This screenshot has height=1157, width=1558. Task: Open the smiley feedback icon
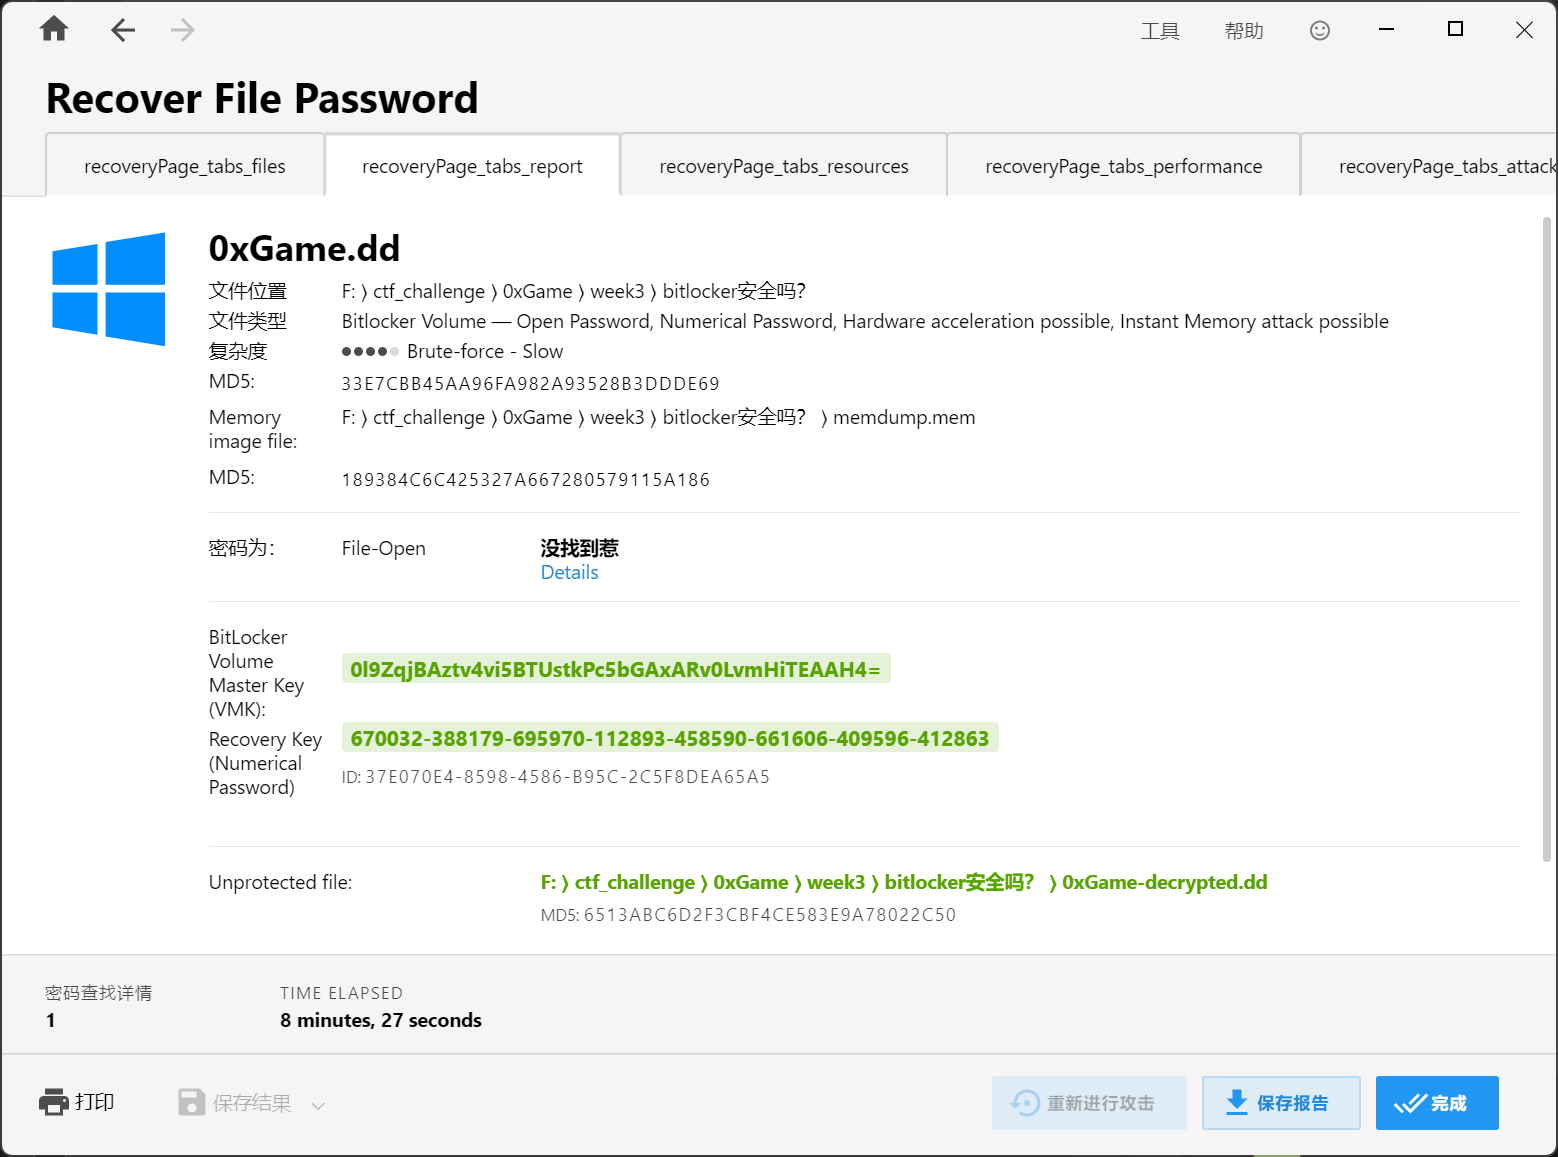[1319, 31]
